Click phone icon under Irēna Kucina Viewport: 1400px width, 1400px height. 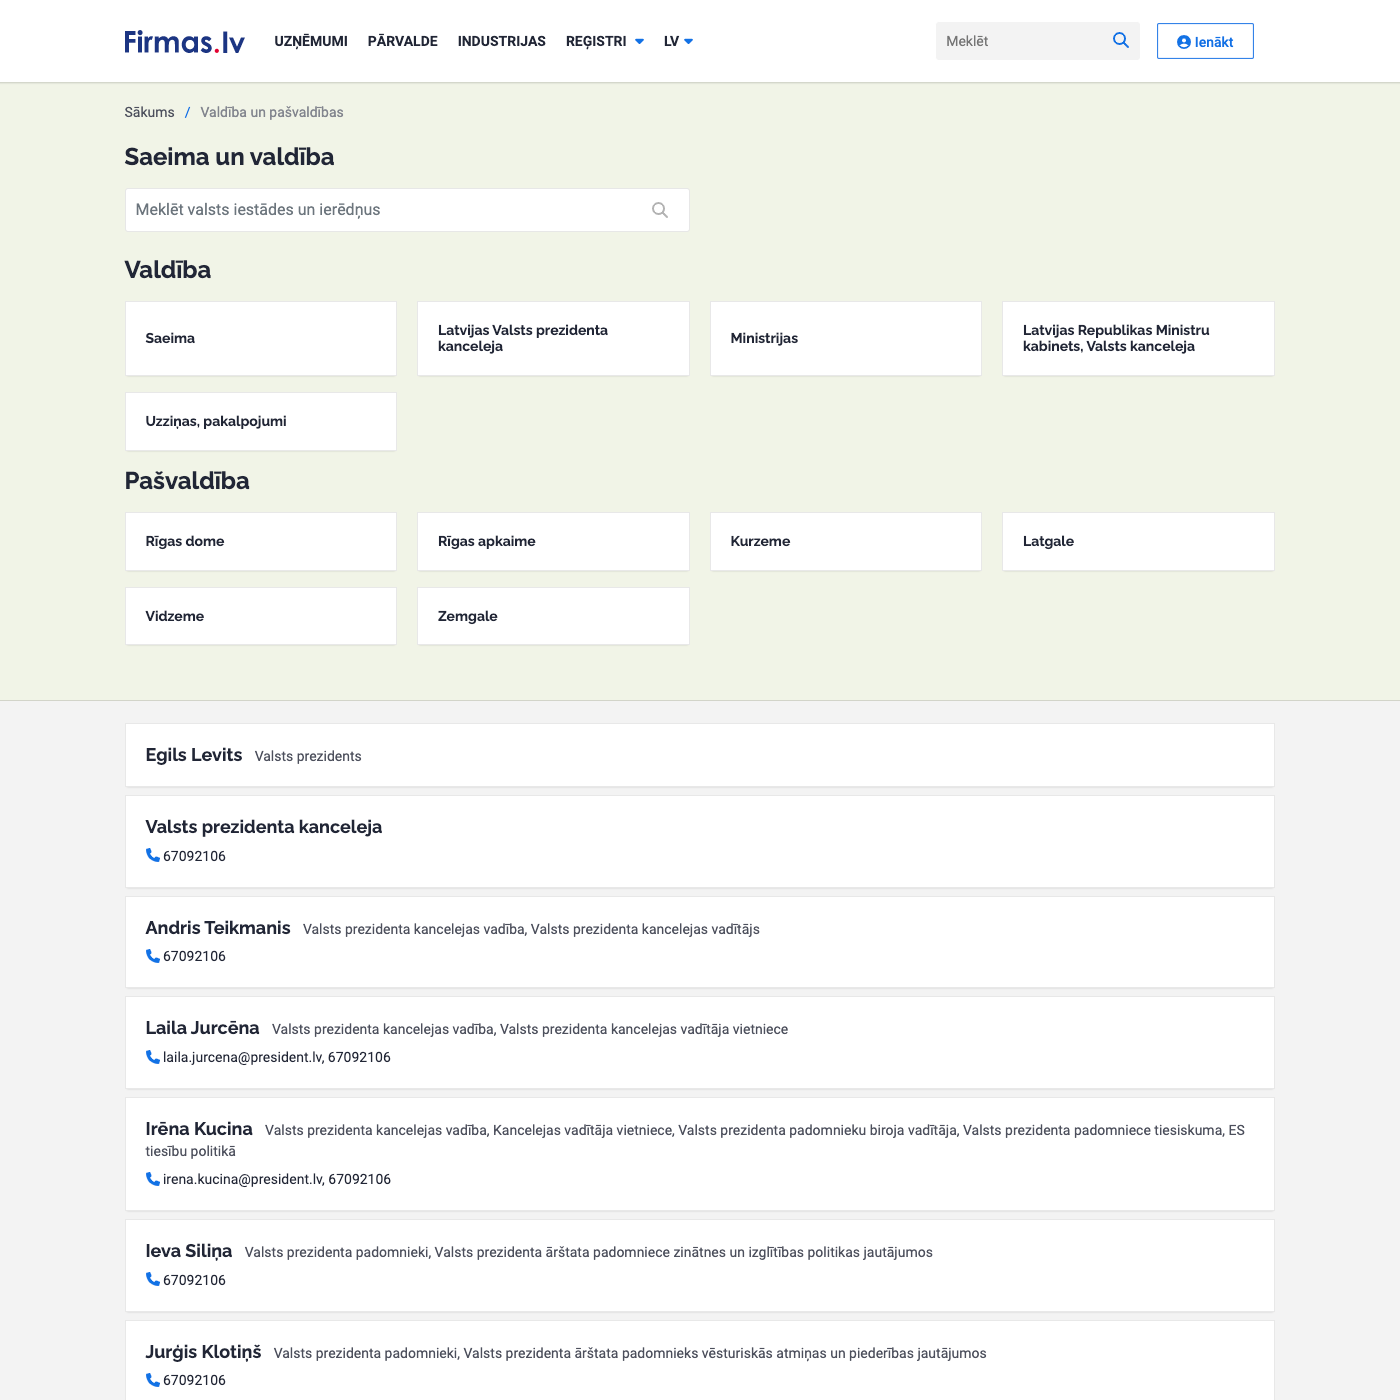pyautogui.click(x=153, y=1179)
